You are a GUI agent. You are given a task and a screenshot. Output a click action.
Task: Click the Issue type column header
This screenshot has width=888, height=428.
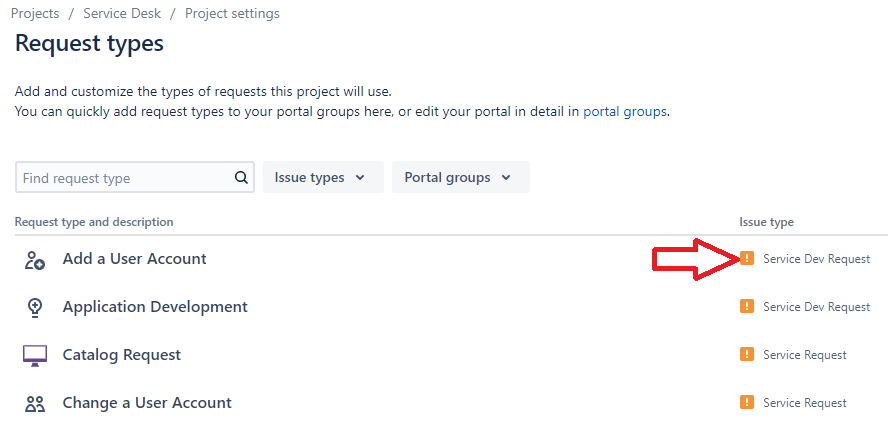[x=766, y=222]
